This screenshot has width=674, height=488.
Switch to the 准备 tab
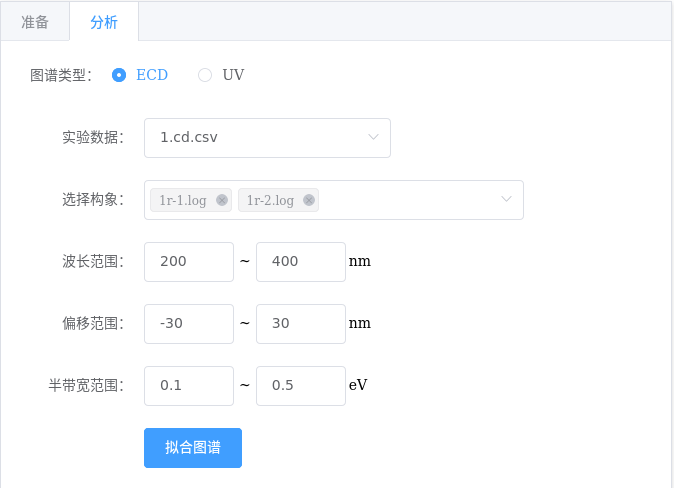click(x=35, y=22)
